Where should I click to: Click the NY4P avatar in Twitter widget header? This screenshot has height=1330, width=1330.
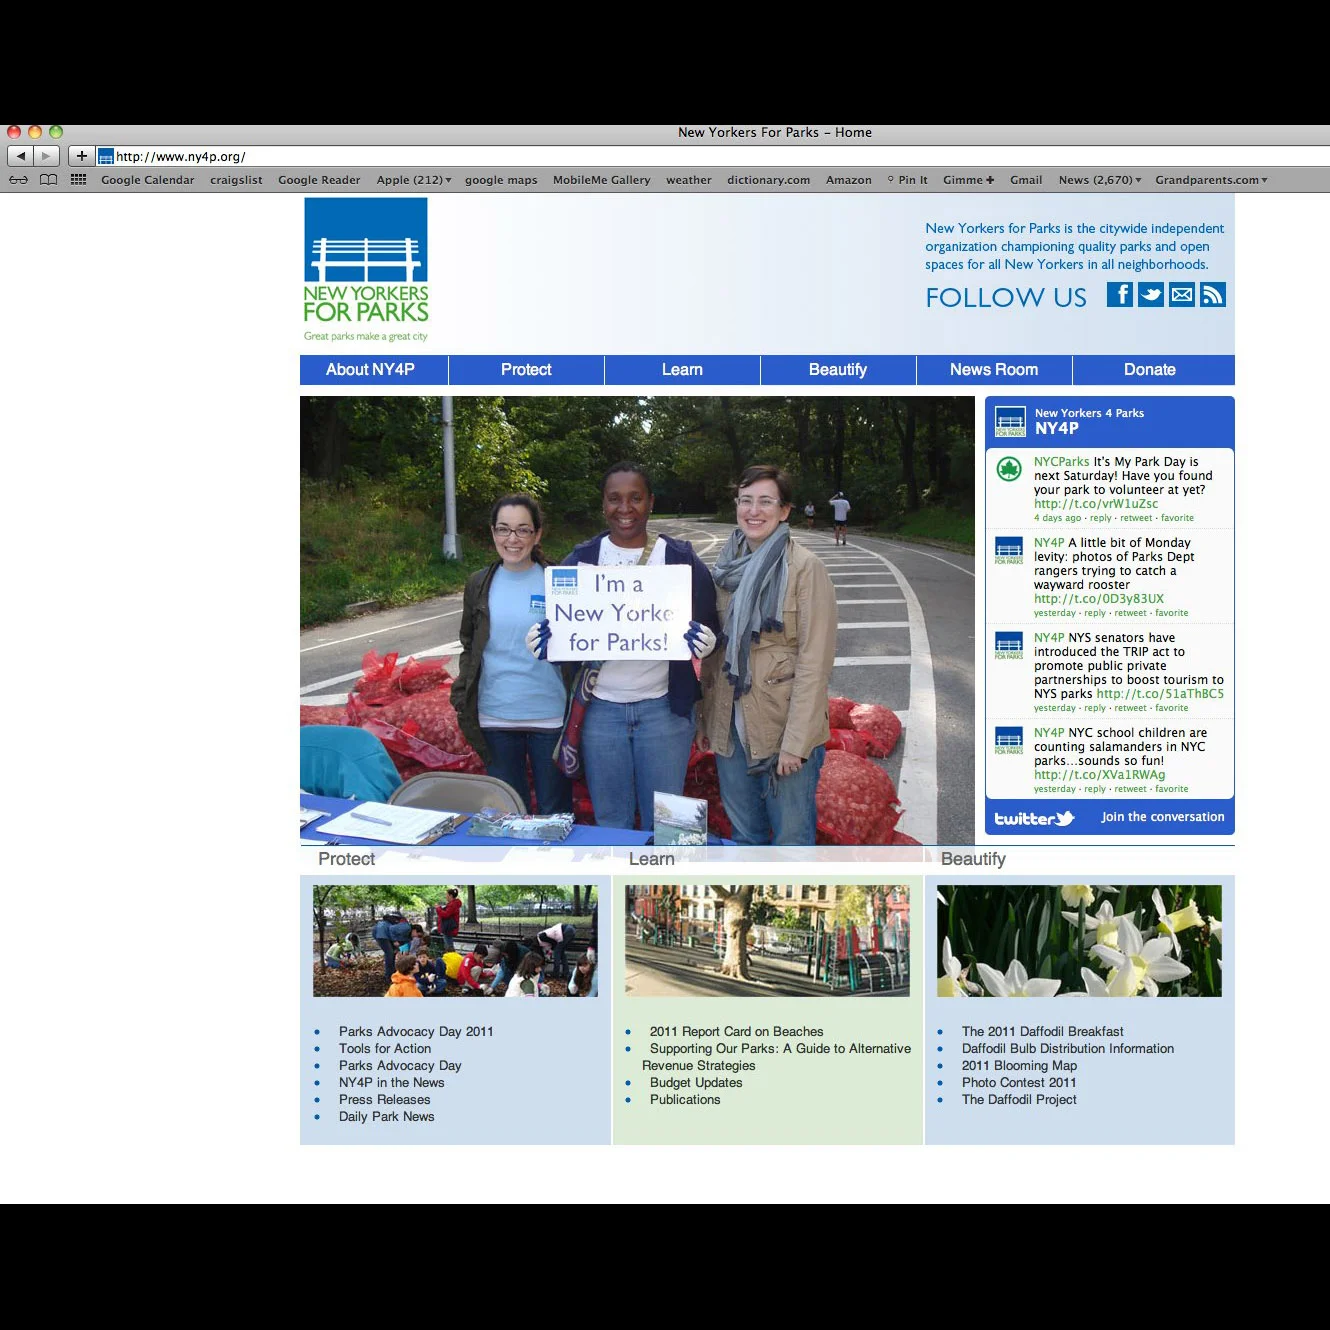click(x=1010, y=422)
